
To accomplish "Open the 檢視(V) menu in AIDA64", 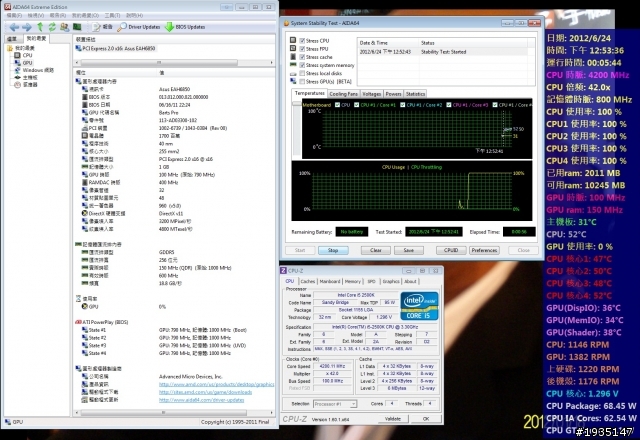I will point(36,16).
